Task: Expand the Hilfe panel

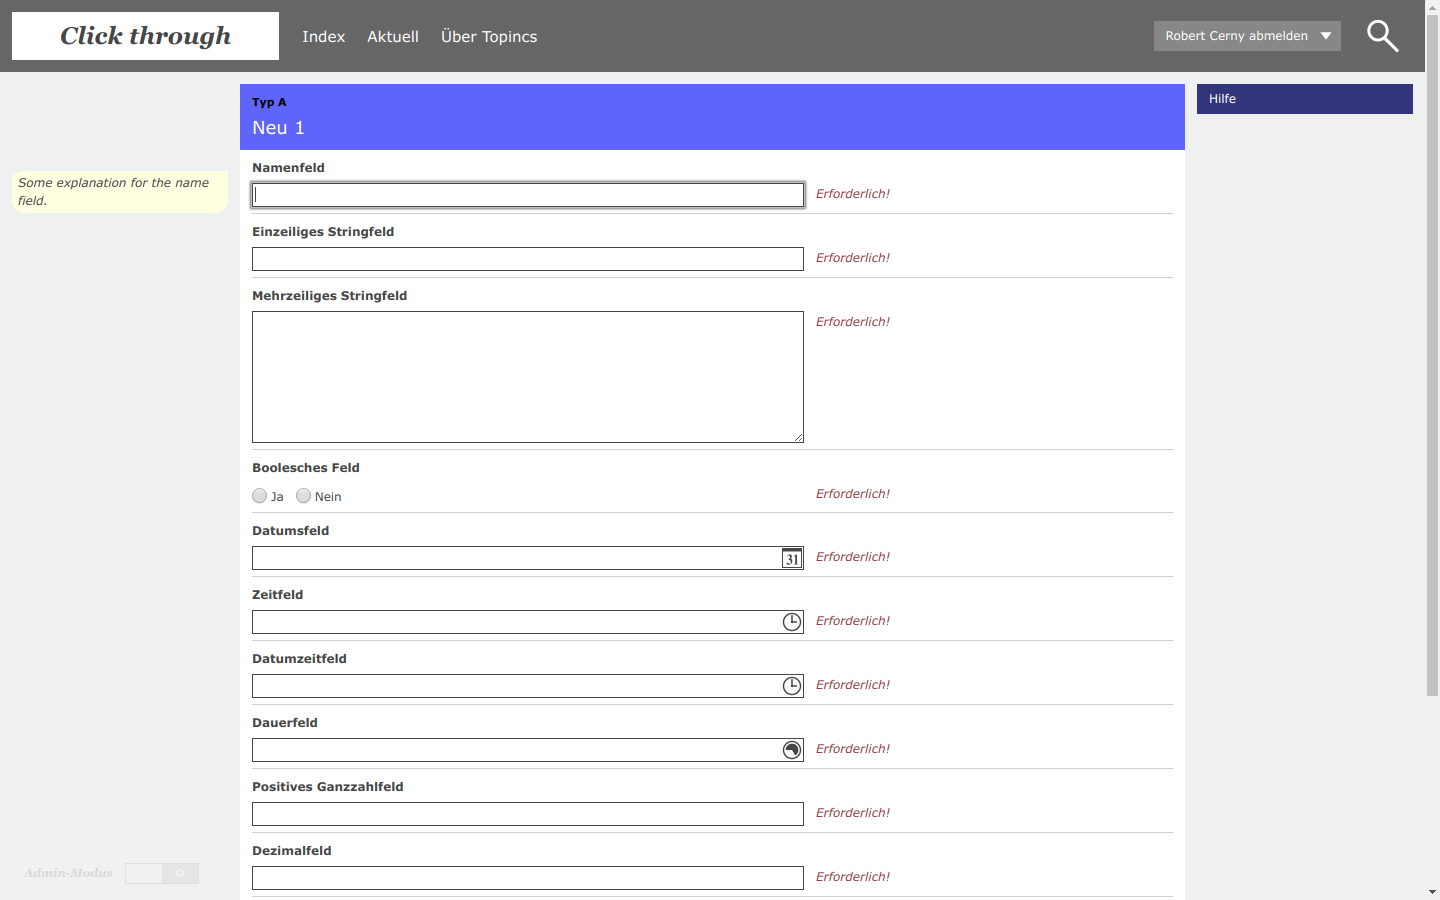Action: point(1304,99)
